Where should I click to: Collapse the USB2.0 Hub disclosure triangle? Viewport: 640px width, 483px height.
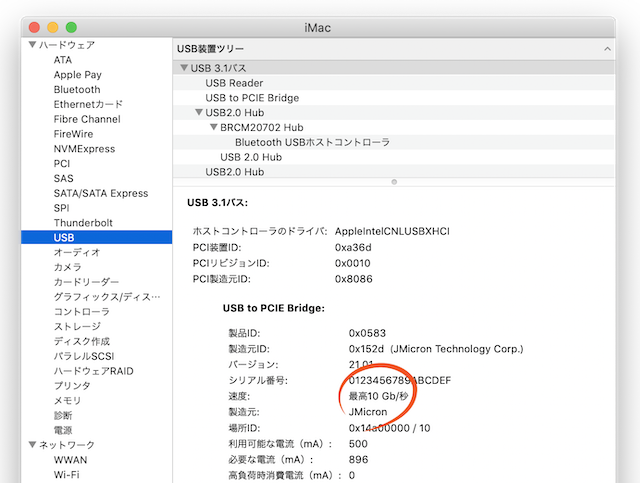[199, 112]
